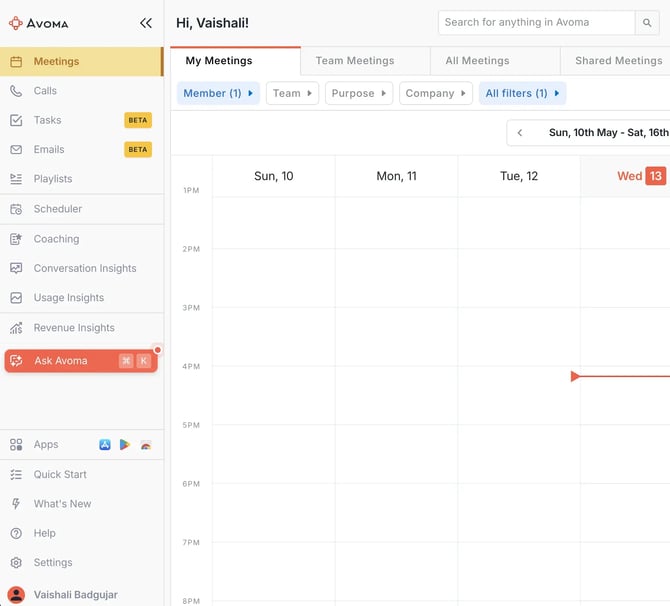Click the Emails BETA badge

[138, 150]
